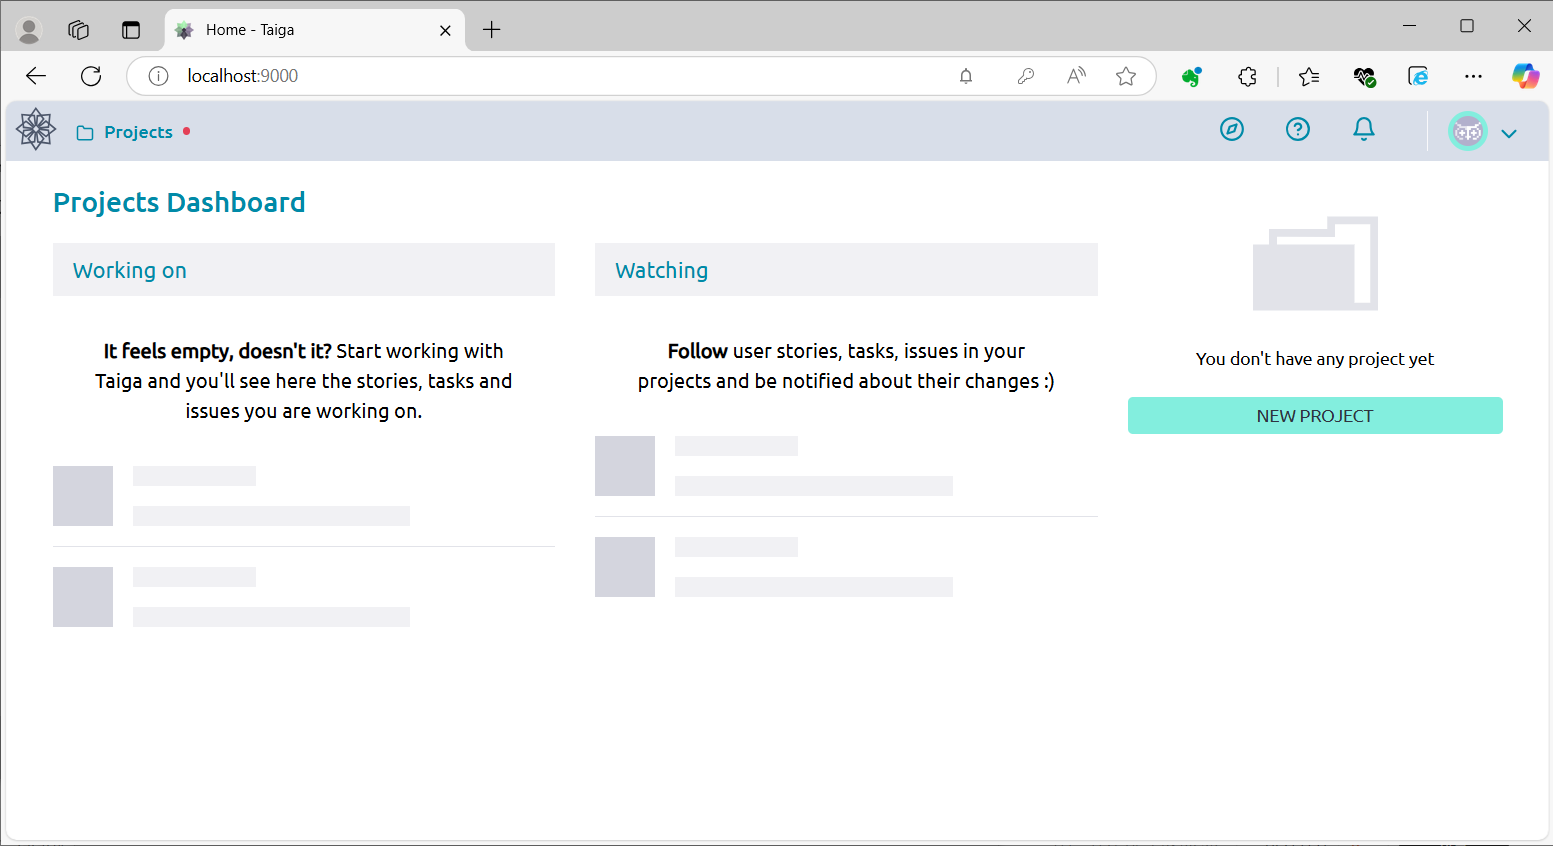Image resolution: width=1553 pixels, height=846 pixels.
Task: Expand the user menu chevron
Action: pos(1509,133)
